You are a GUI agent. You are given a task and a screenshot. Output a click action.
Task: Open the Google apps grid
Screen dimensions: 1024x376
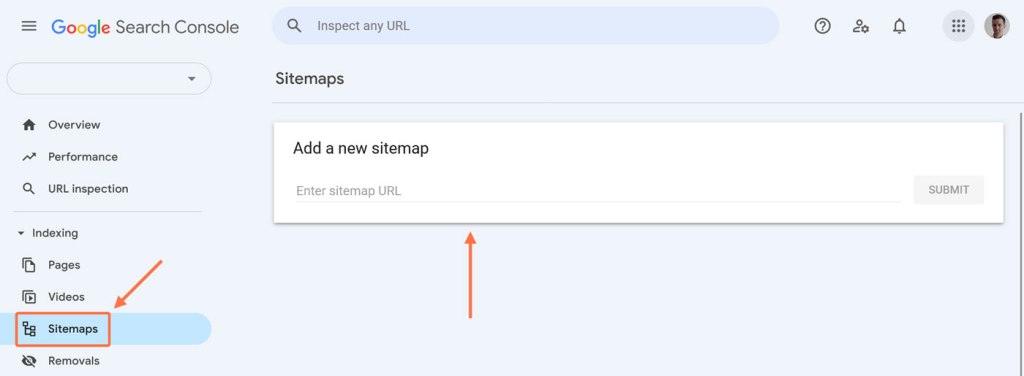[958, 26]
